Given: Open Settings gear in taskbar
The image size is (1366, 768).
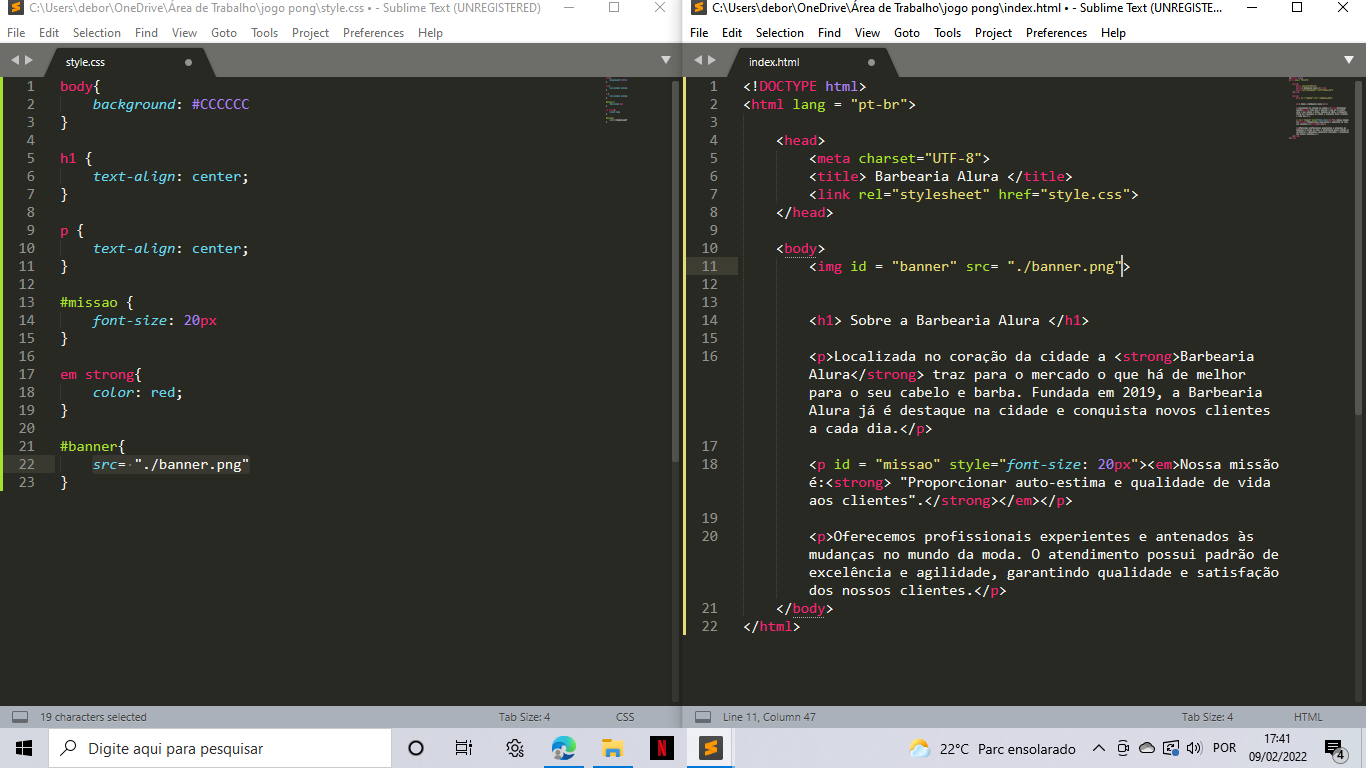Looking at the screenshot, I should (x=514, y=748).
